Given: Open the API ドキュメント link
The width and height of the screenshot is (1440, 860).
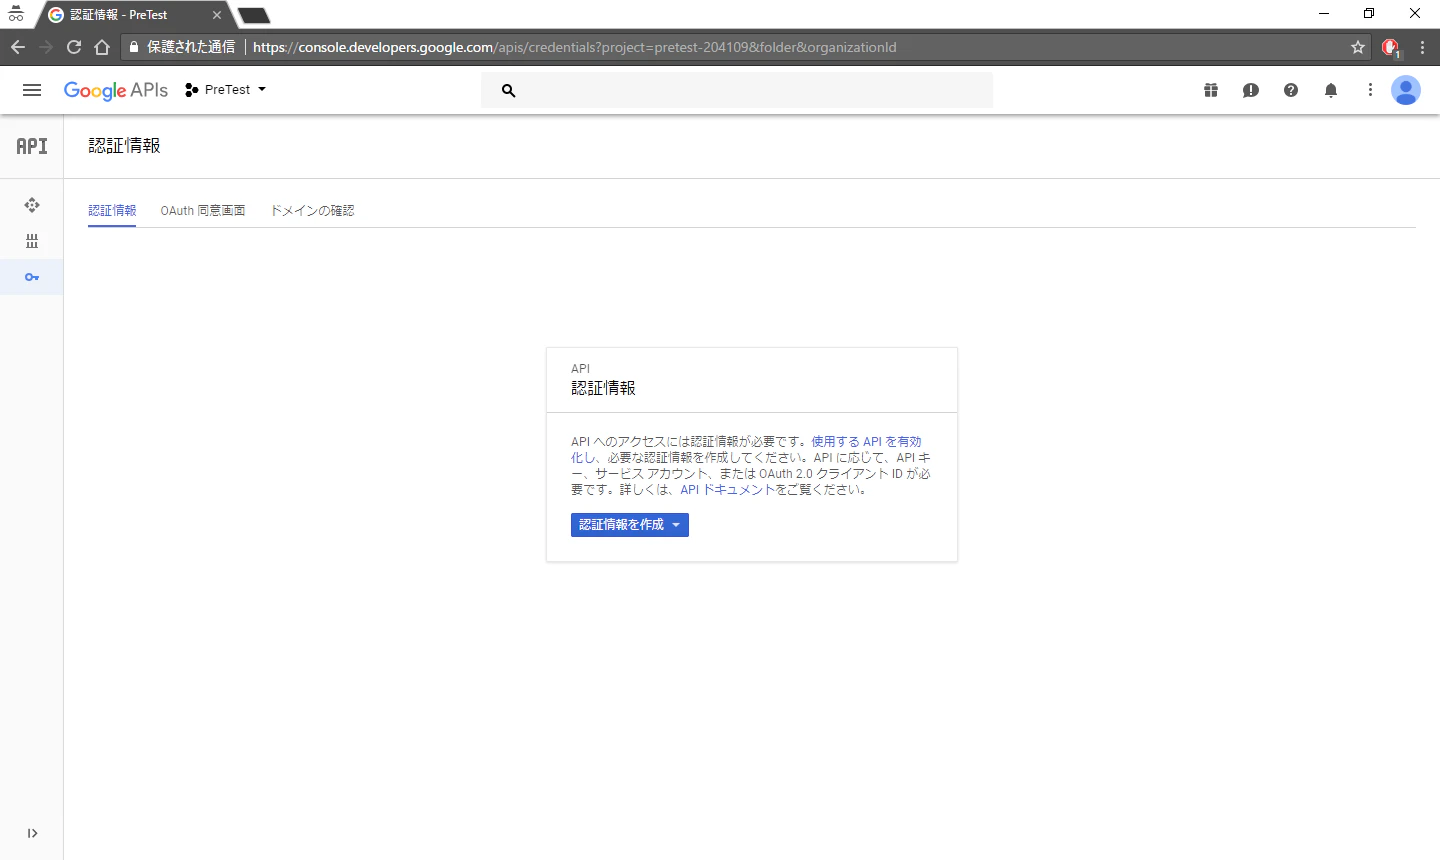Looking at the screenshot, I should tap(728, 490).
